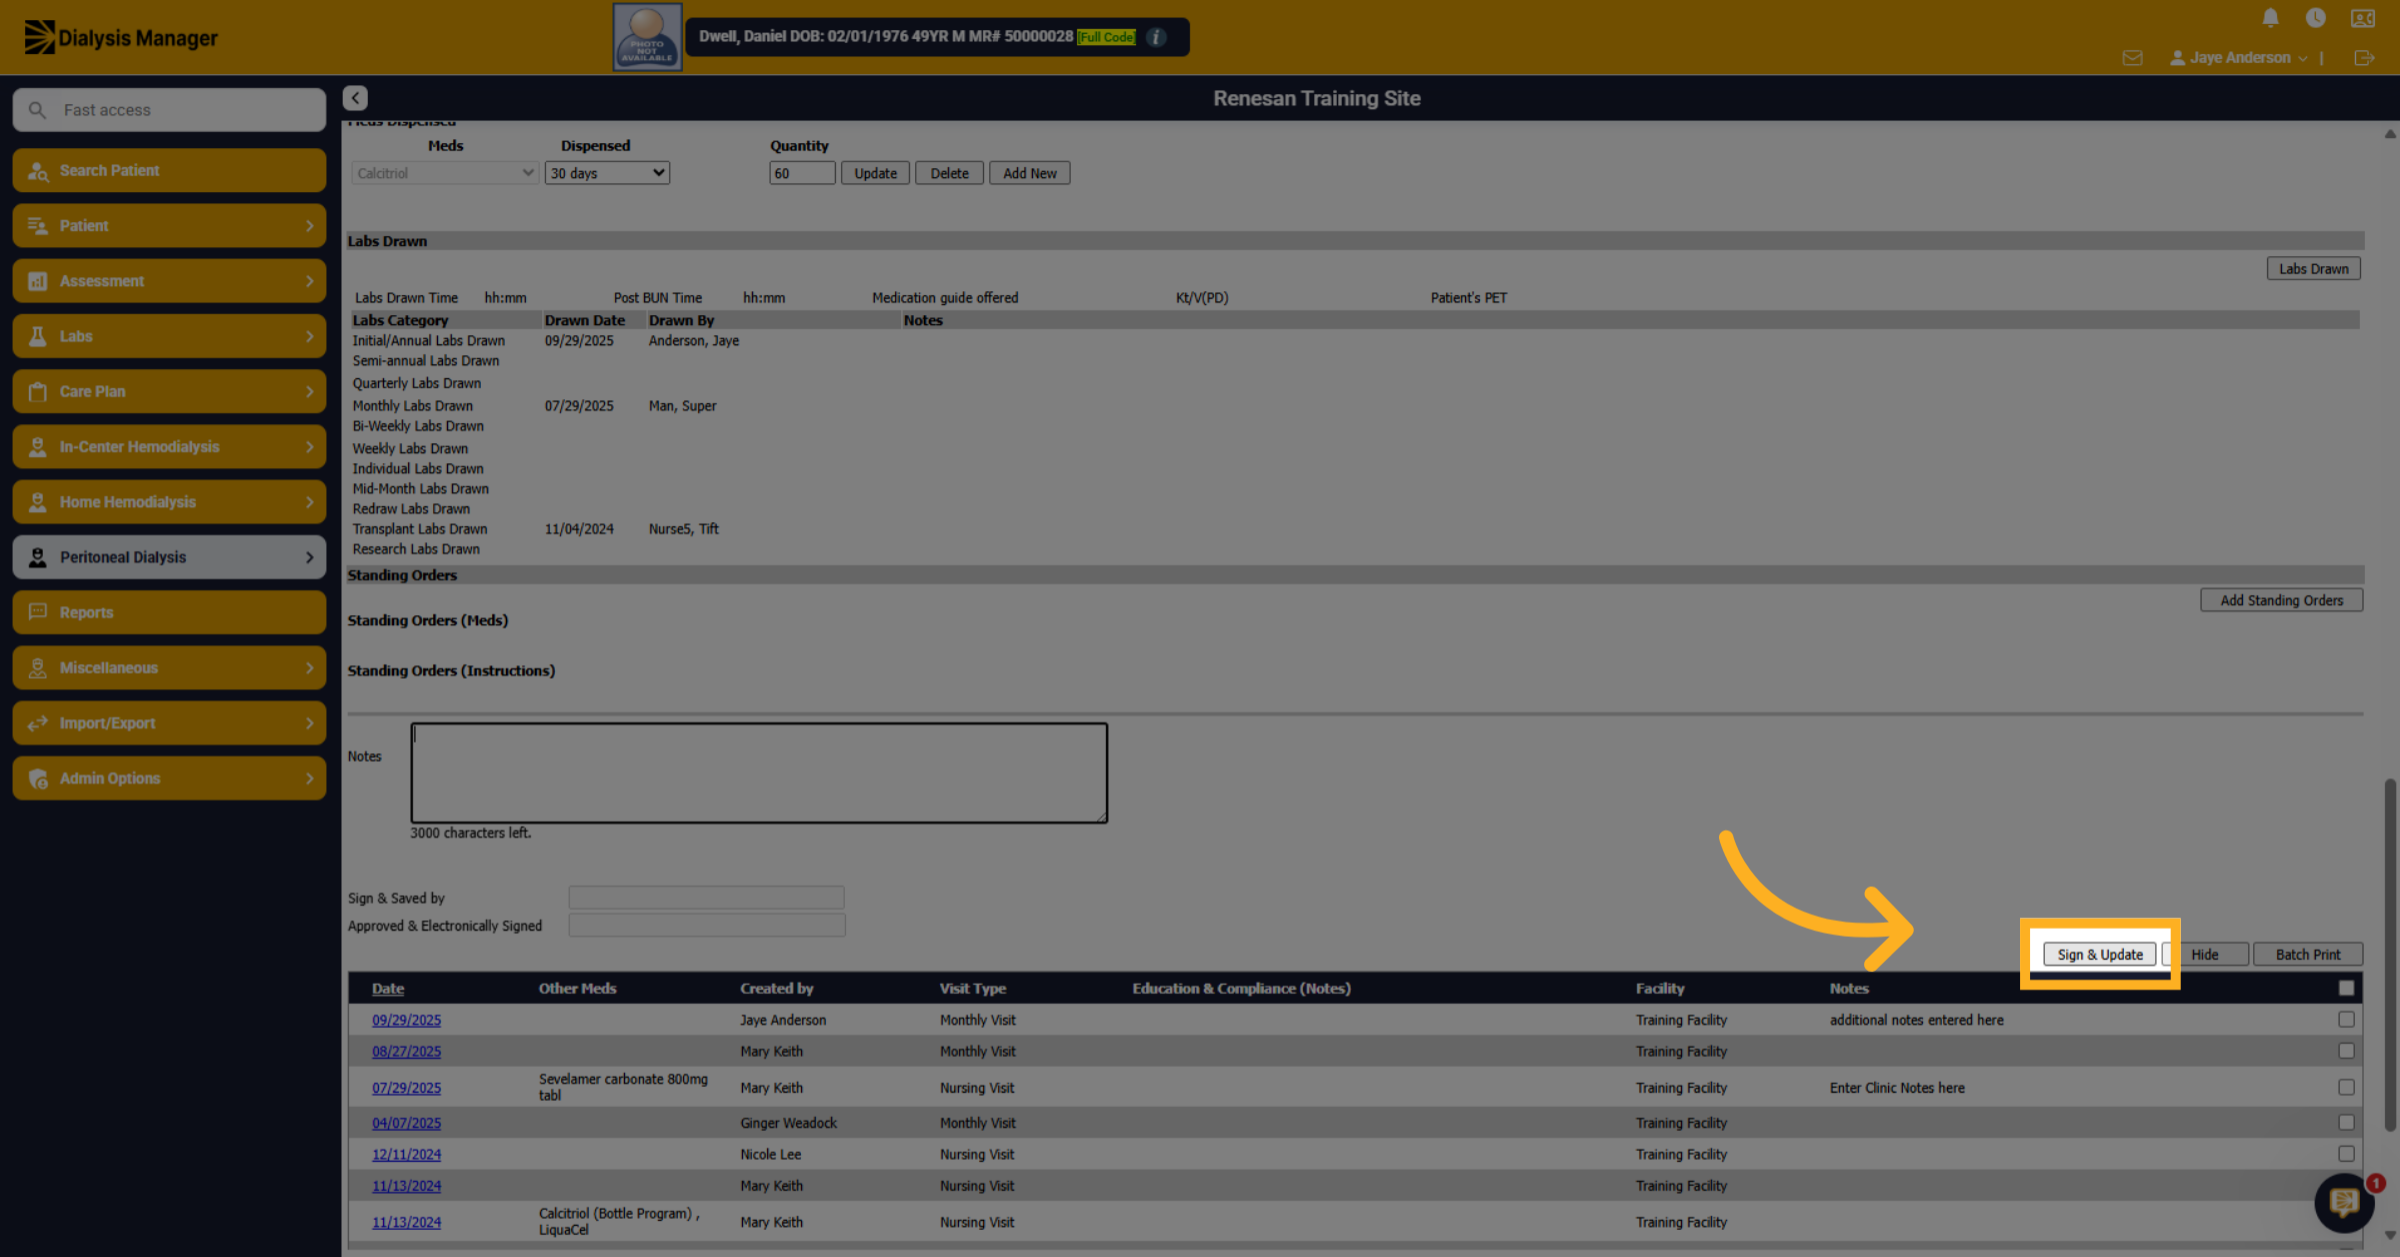Check the box for the 08/27/2025 visit

point(2346,1051)
